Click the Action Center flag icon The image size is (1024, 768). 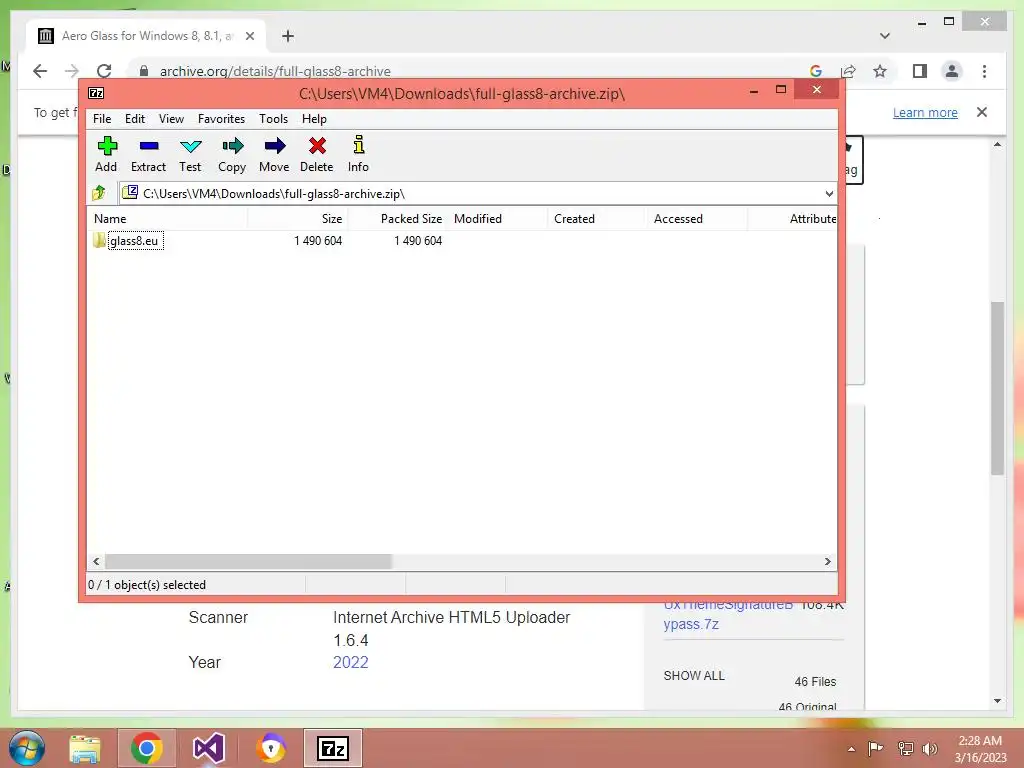point(875,748)
